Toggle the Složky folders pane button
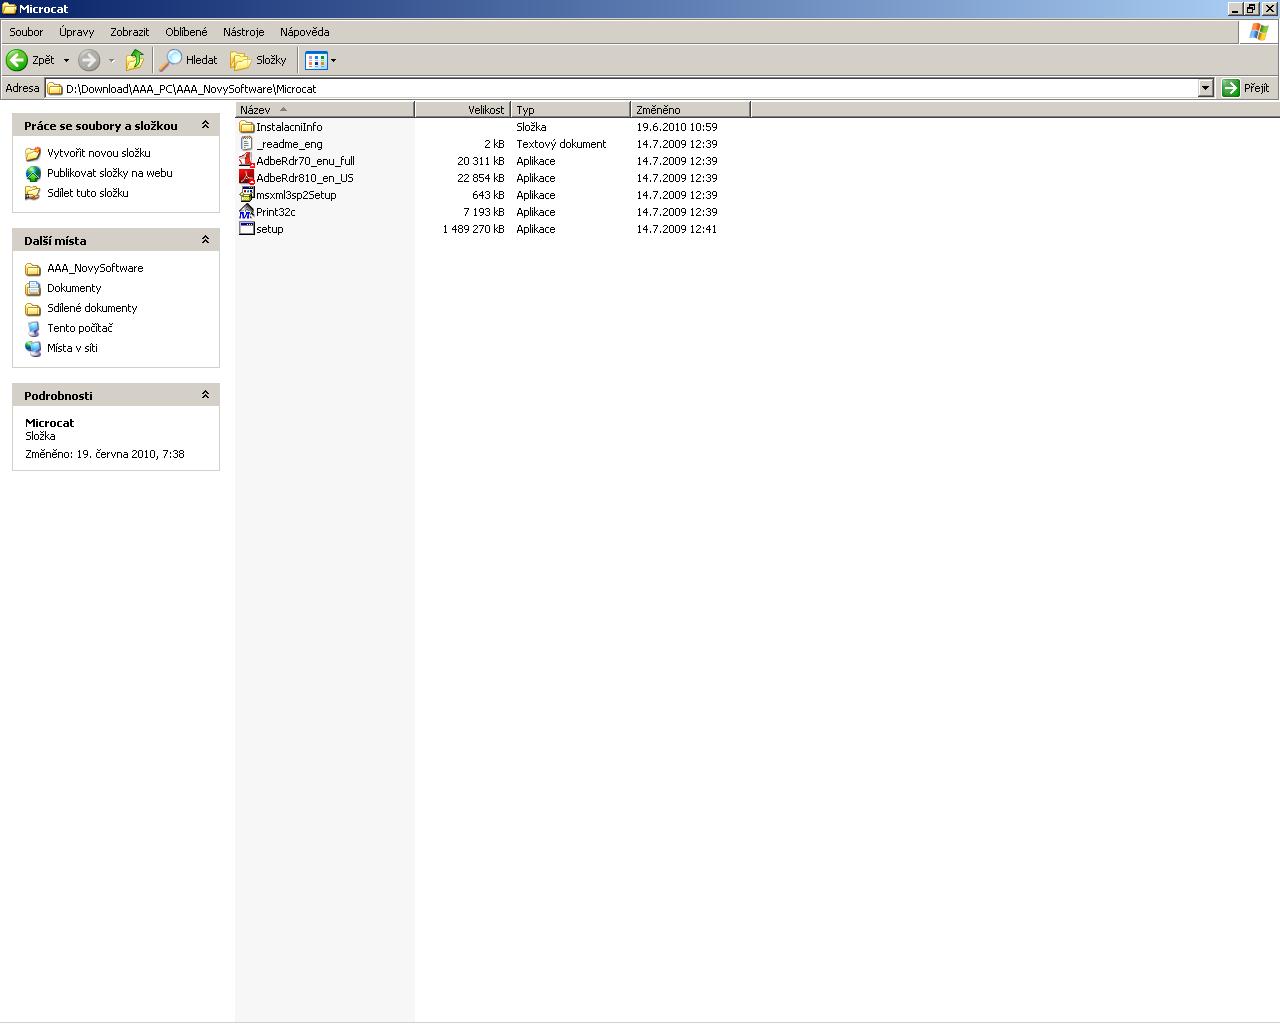This screenshot has width=1280, height=1024. point(259,60)
